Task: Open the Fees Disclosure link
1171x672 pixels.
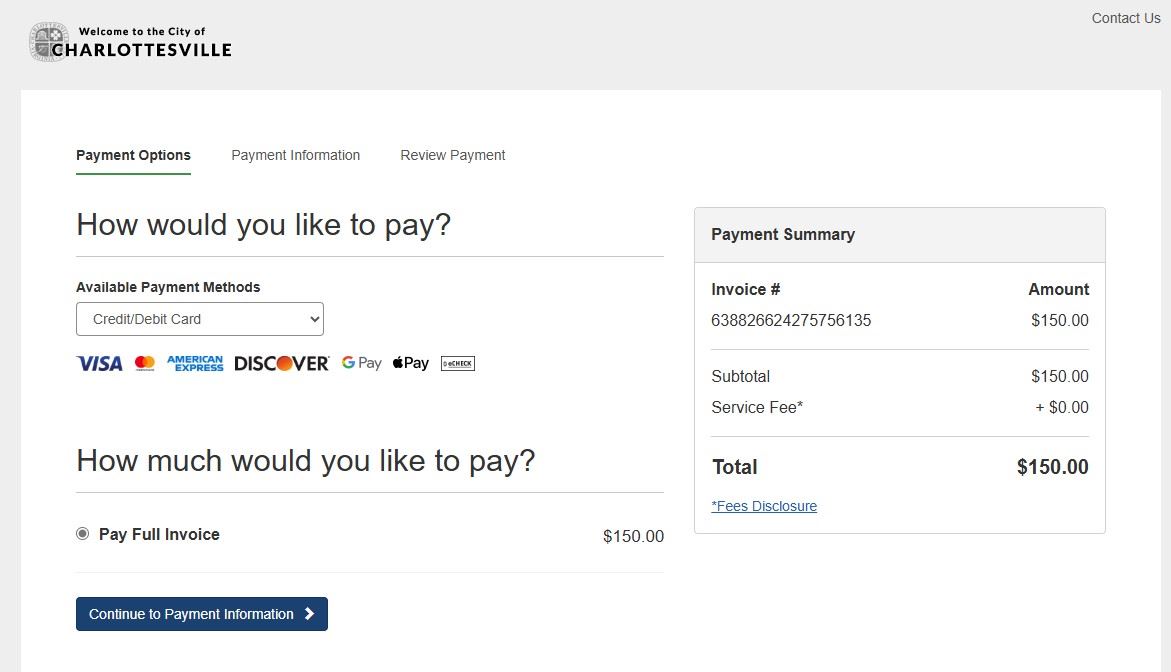Action: coord(764,506)
